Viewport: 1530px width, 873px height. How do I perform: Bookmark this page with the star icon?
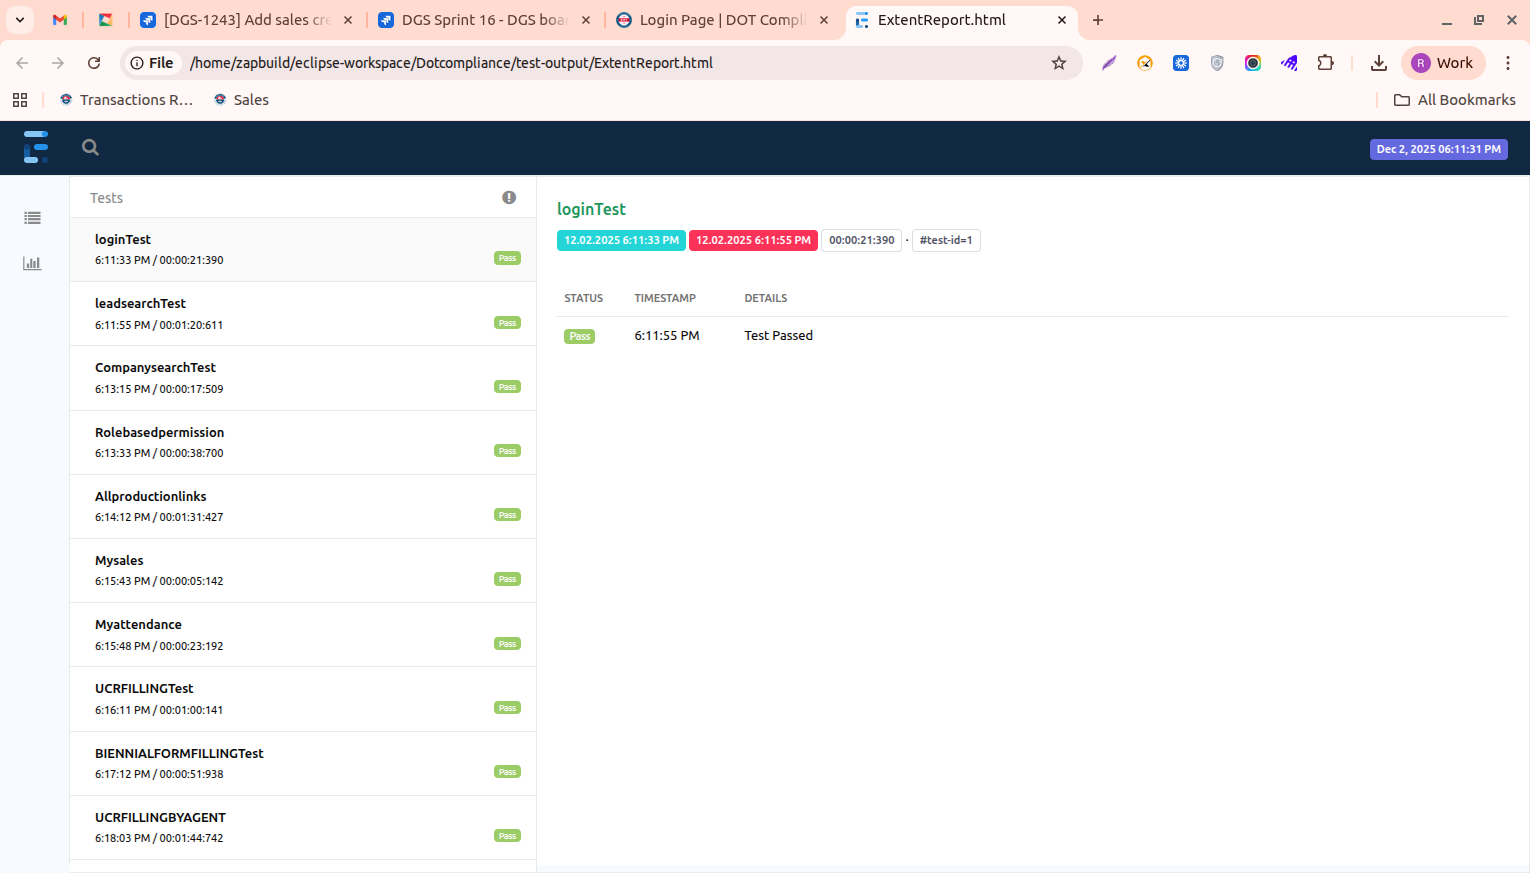[1059, 63]
